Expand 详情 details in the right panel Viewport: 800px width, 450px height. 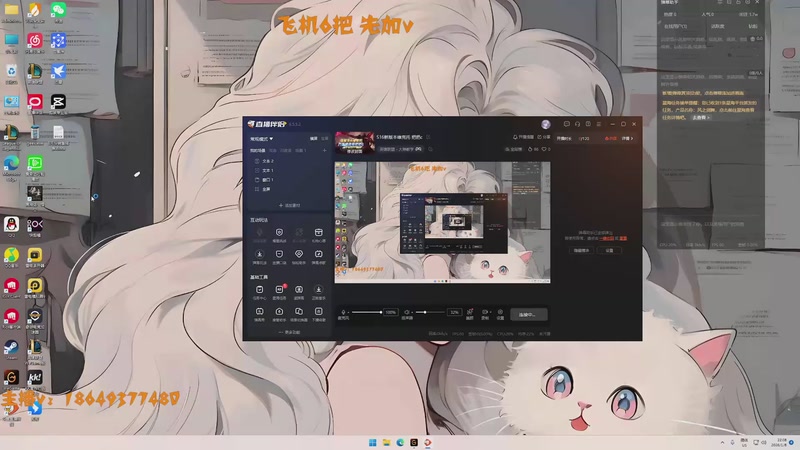[x=628, y=138]
